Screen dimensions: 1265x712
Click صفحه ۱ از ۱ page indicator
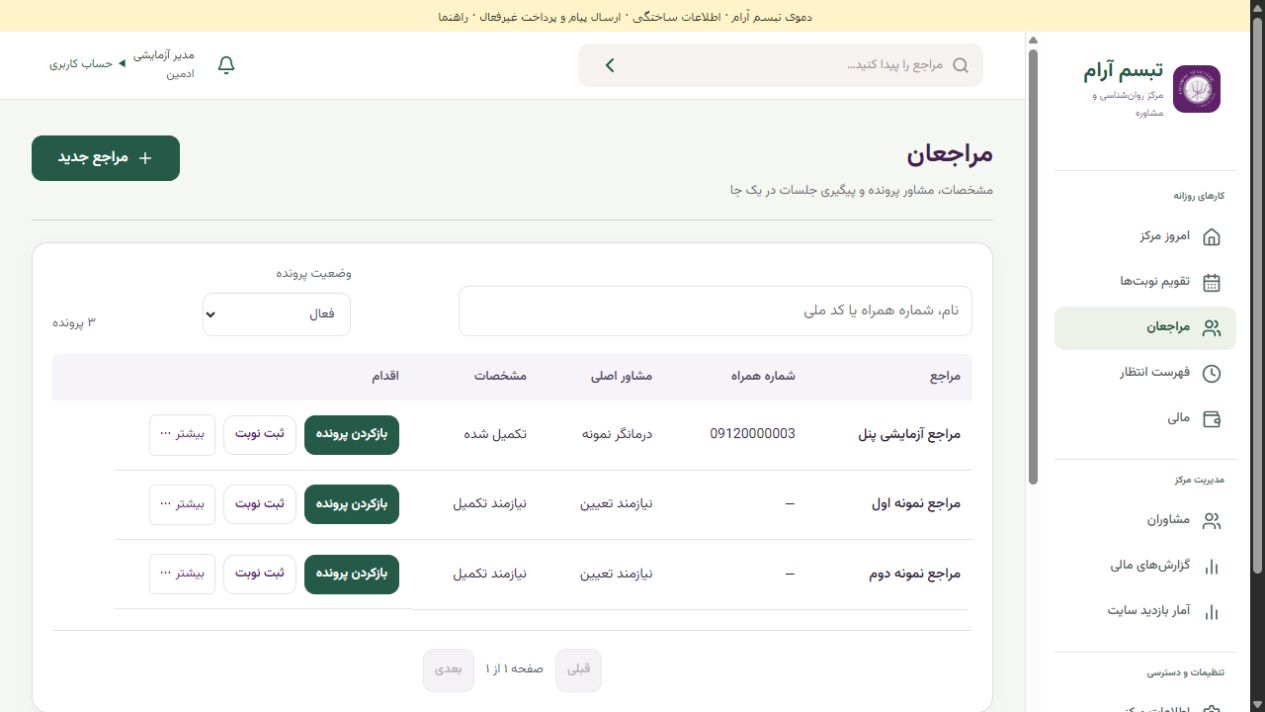point(514,669)
